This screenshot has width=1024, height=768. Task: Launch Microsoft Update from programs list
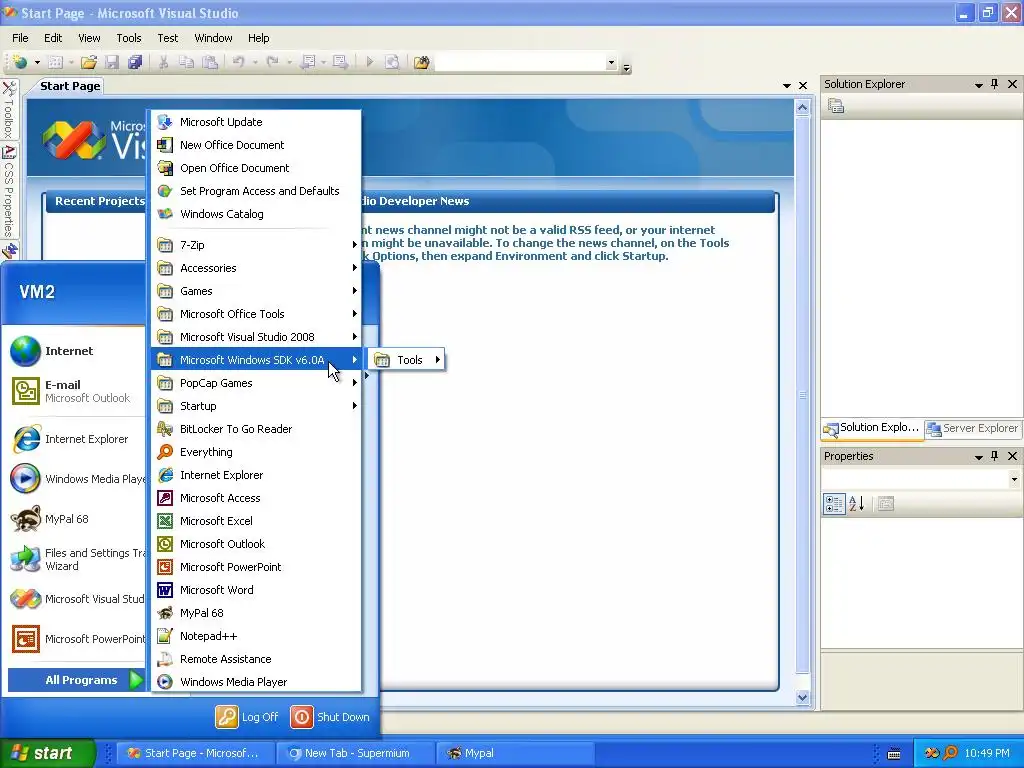pos(256,122)
